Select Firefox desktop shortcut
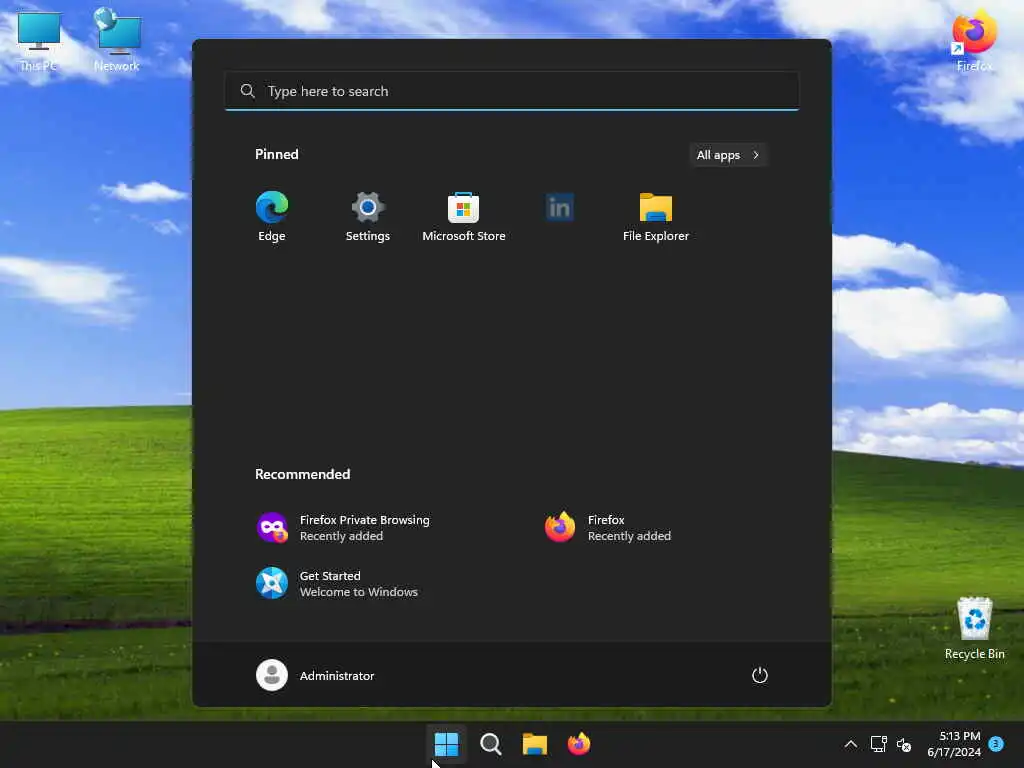The height and width of the screenshot is (768, 1024). pos(974,40)
